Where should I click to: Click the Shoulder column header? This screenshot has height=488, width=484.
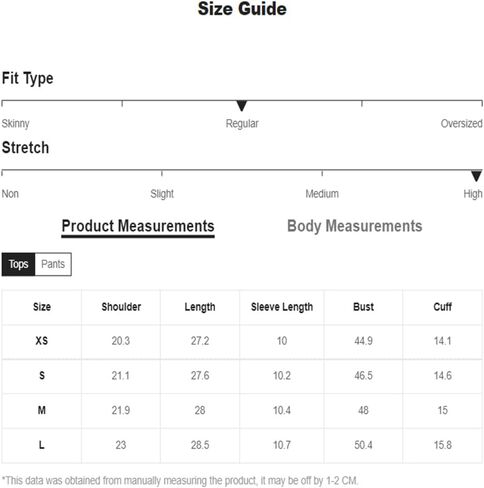click(121, 307)
